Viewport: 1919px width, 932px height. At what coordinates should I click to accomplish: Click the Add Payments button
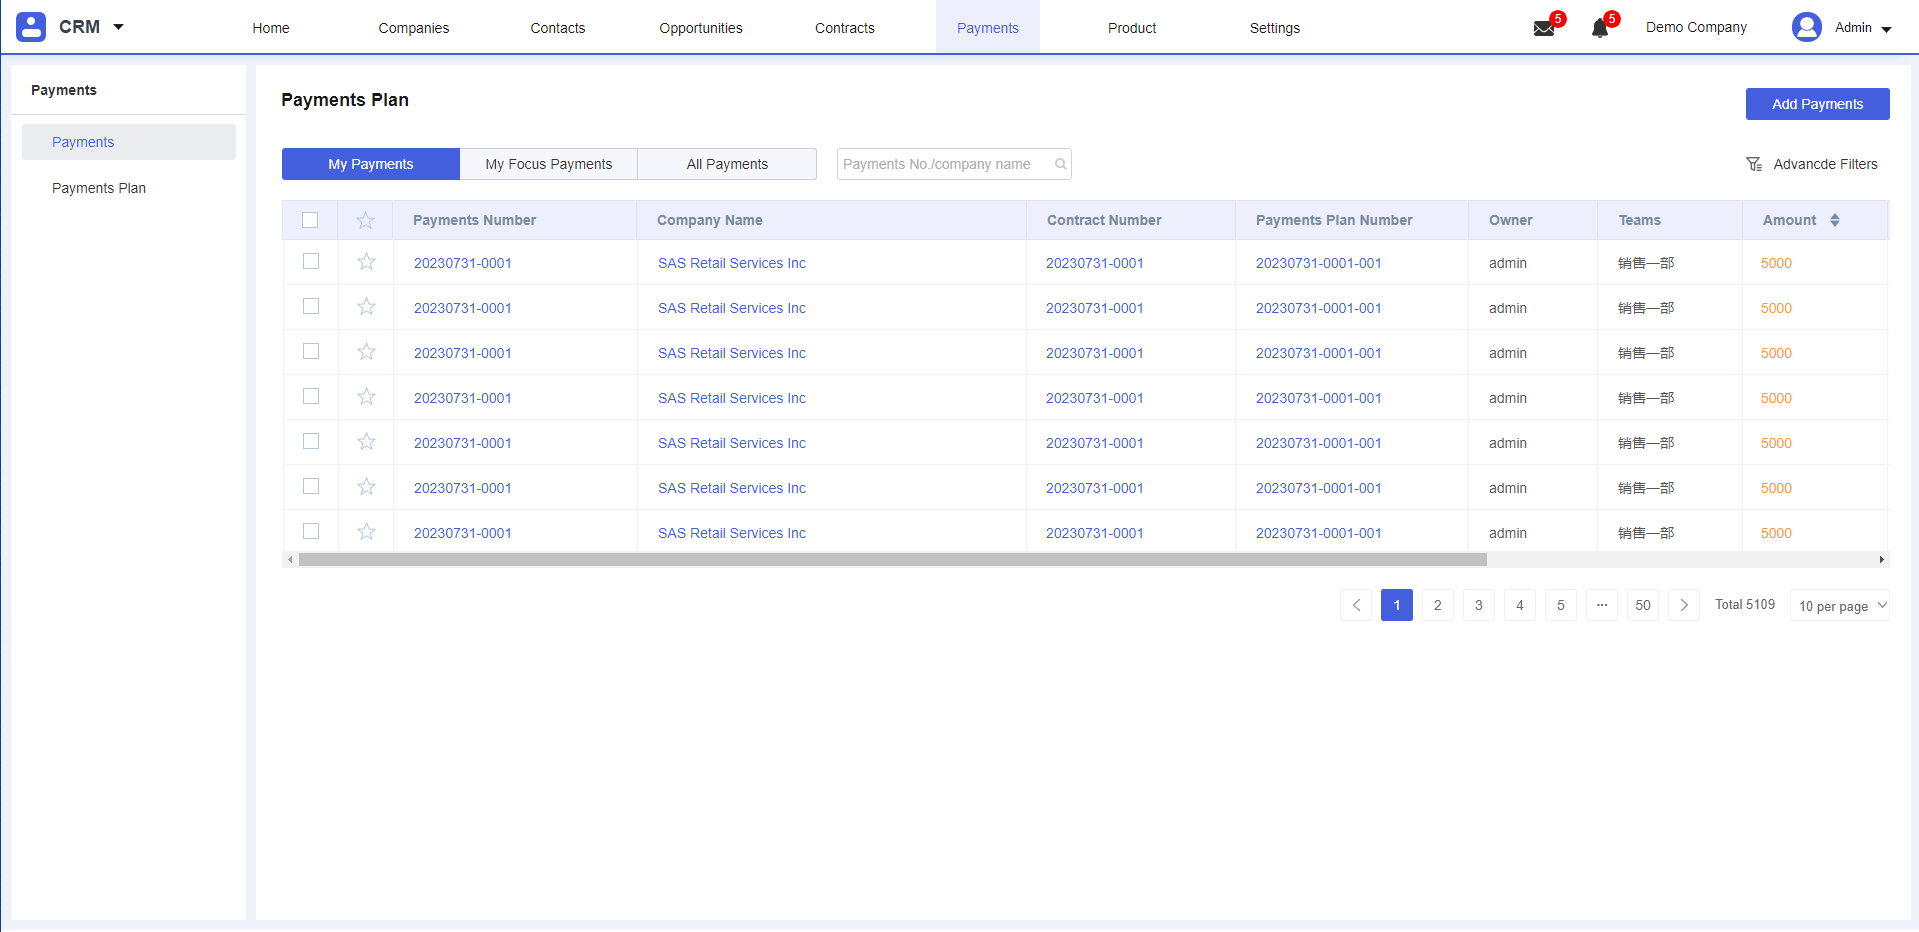pyautogui.click(x=1818, y=104)
